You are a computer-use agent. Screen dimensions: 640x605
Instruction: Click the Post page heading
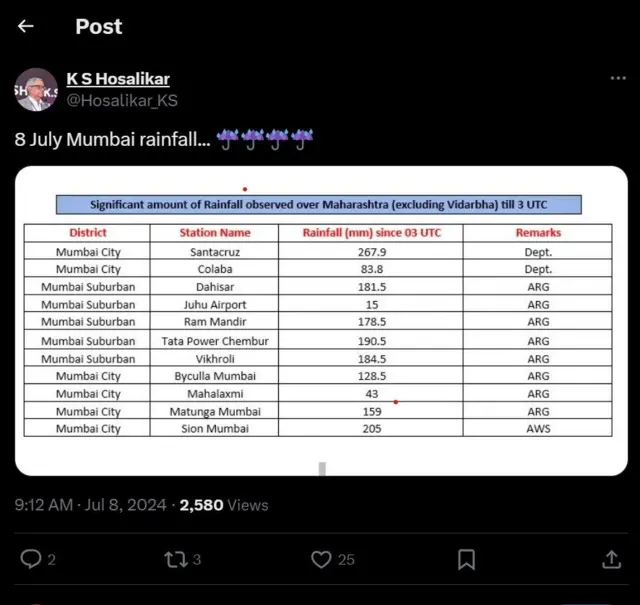point(99,27)
